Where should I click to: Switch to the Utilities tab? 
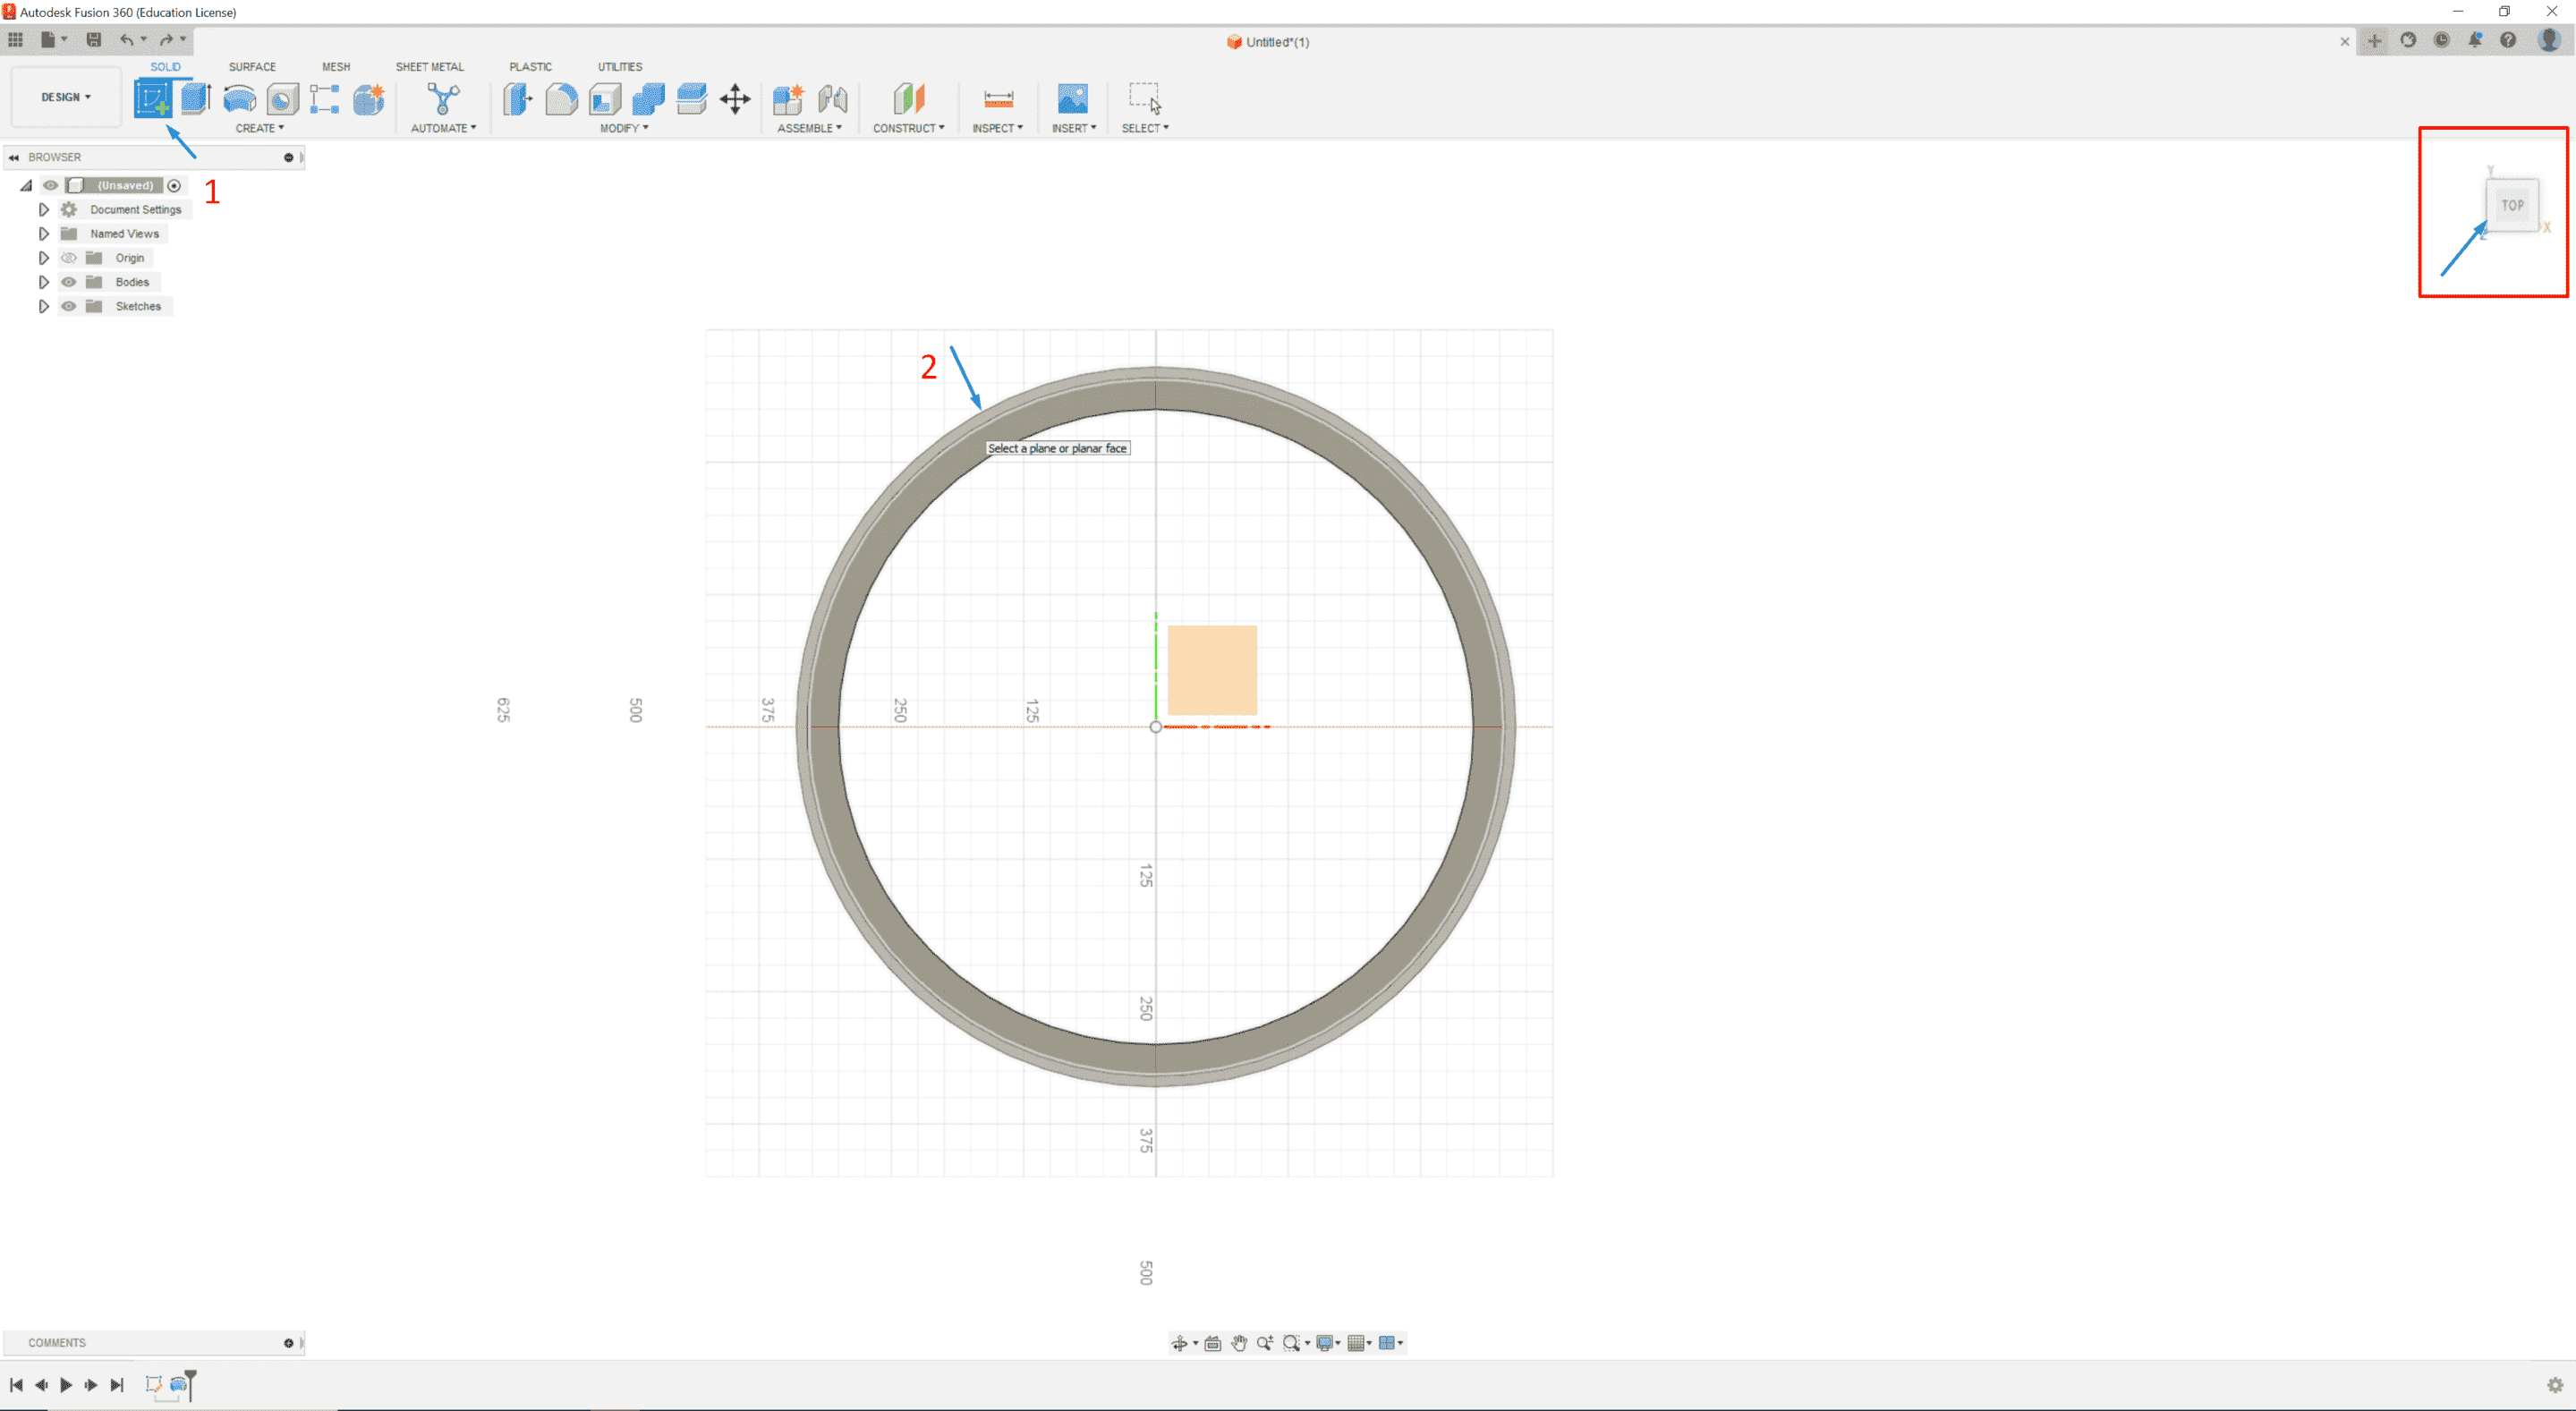[620, 67]
